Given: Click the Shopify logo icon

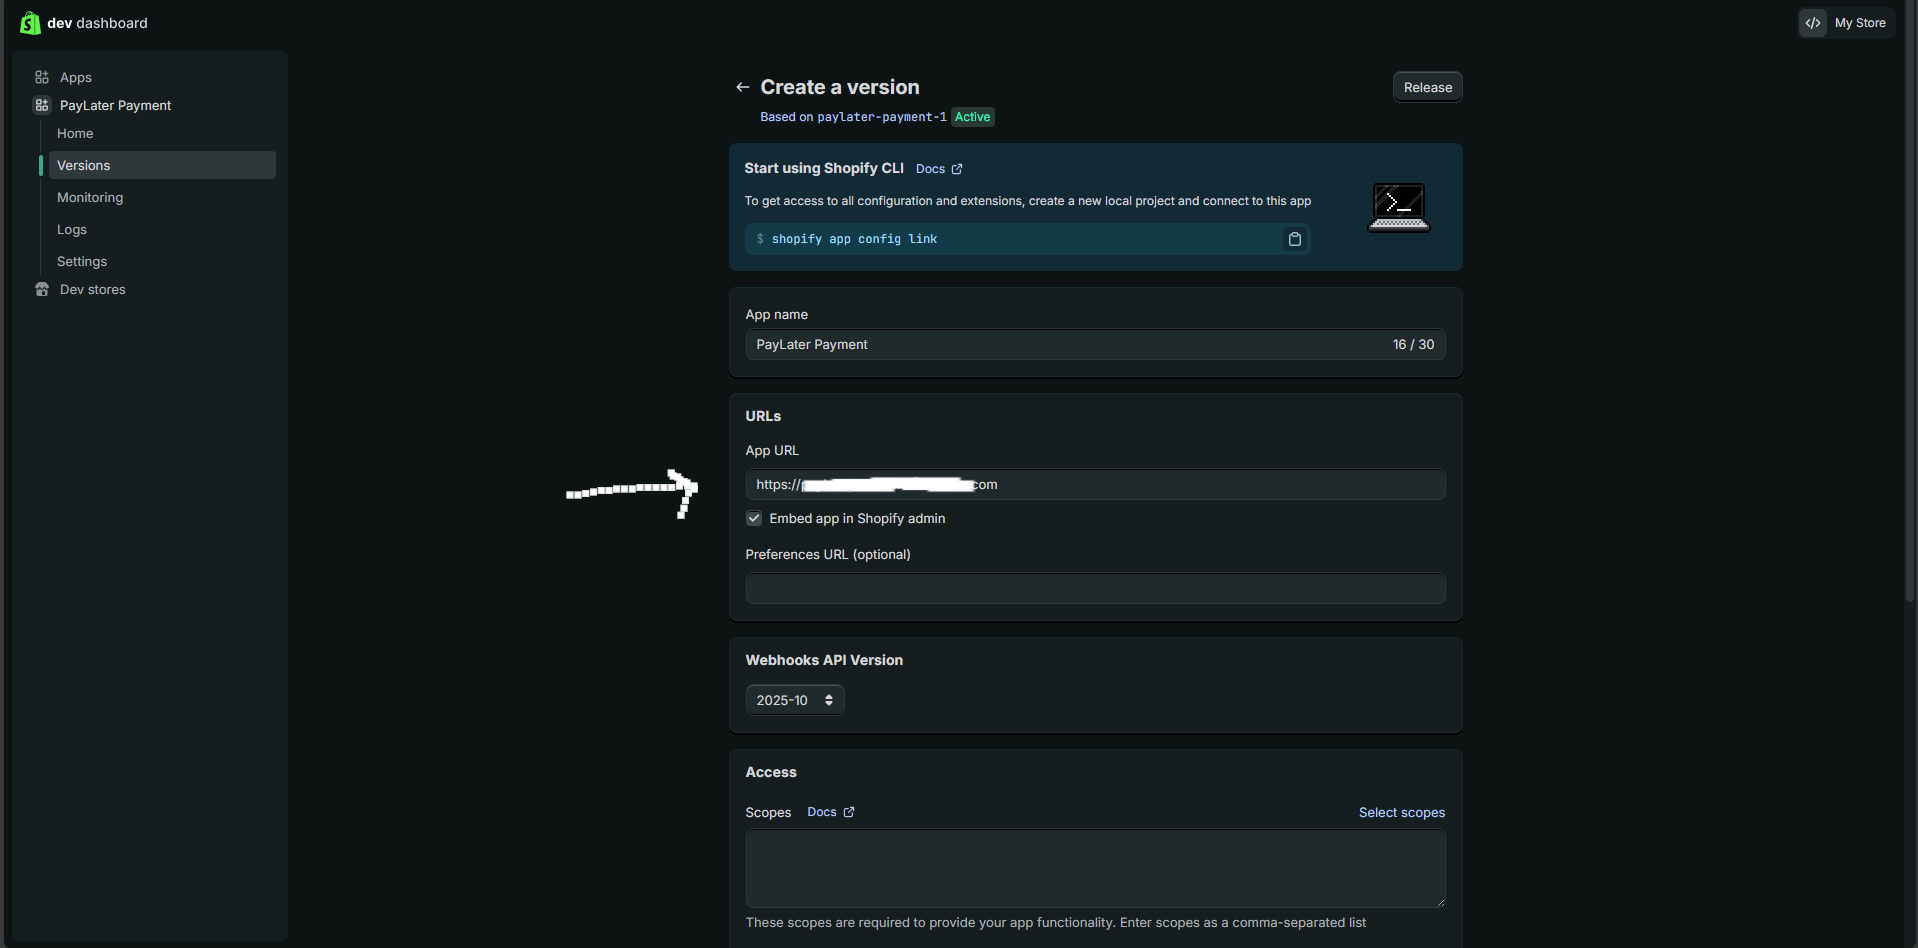Looking at the screenshot, I should (x=30, y=23).
